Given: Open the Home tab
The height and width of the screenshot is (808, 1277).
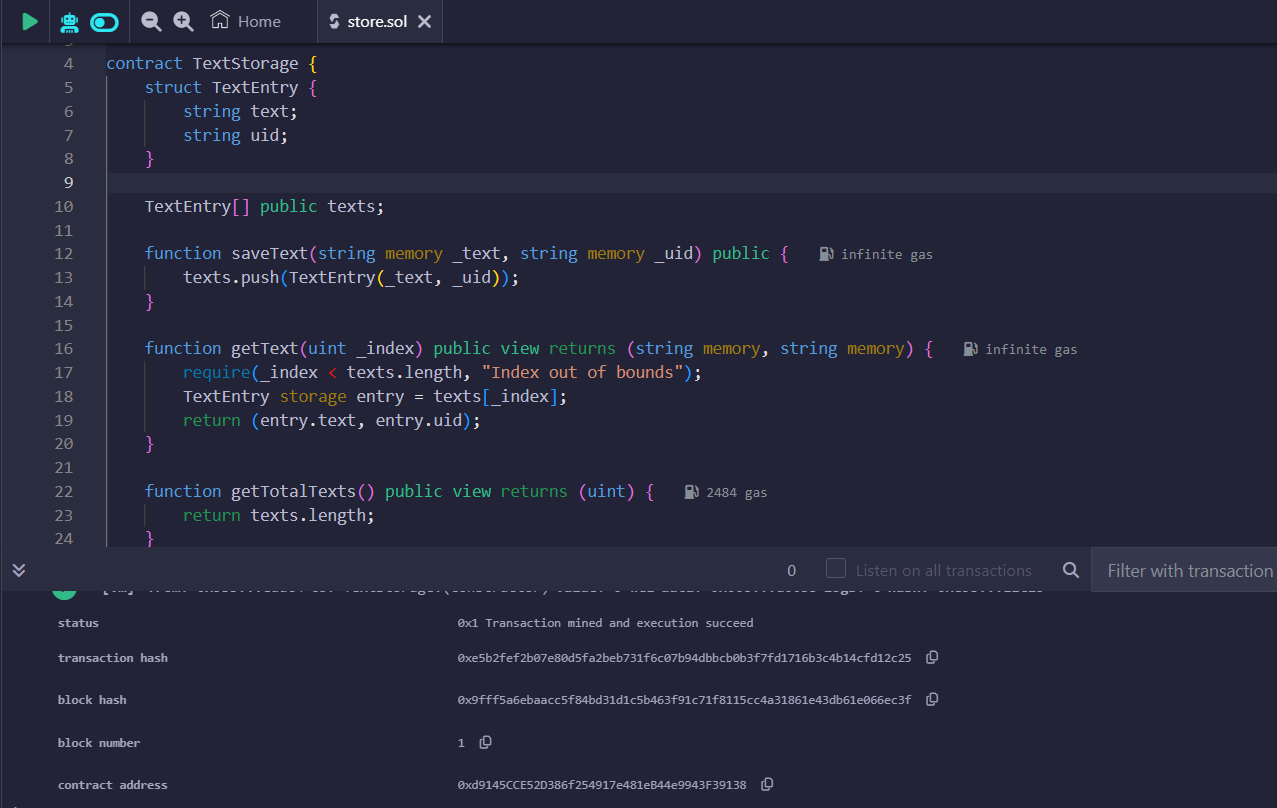Looking at the screenshot, I should click(x=246, y=21).
